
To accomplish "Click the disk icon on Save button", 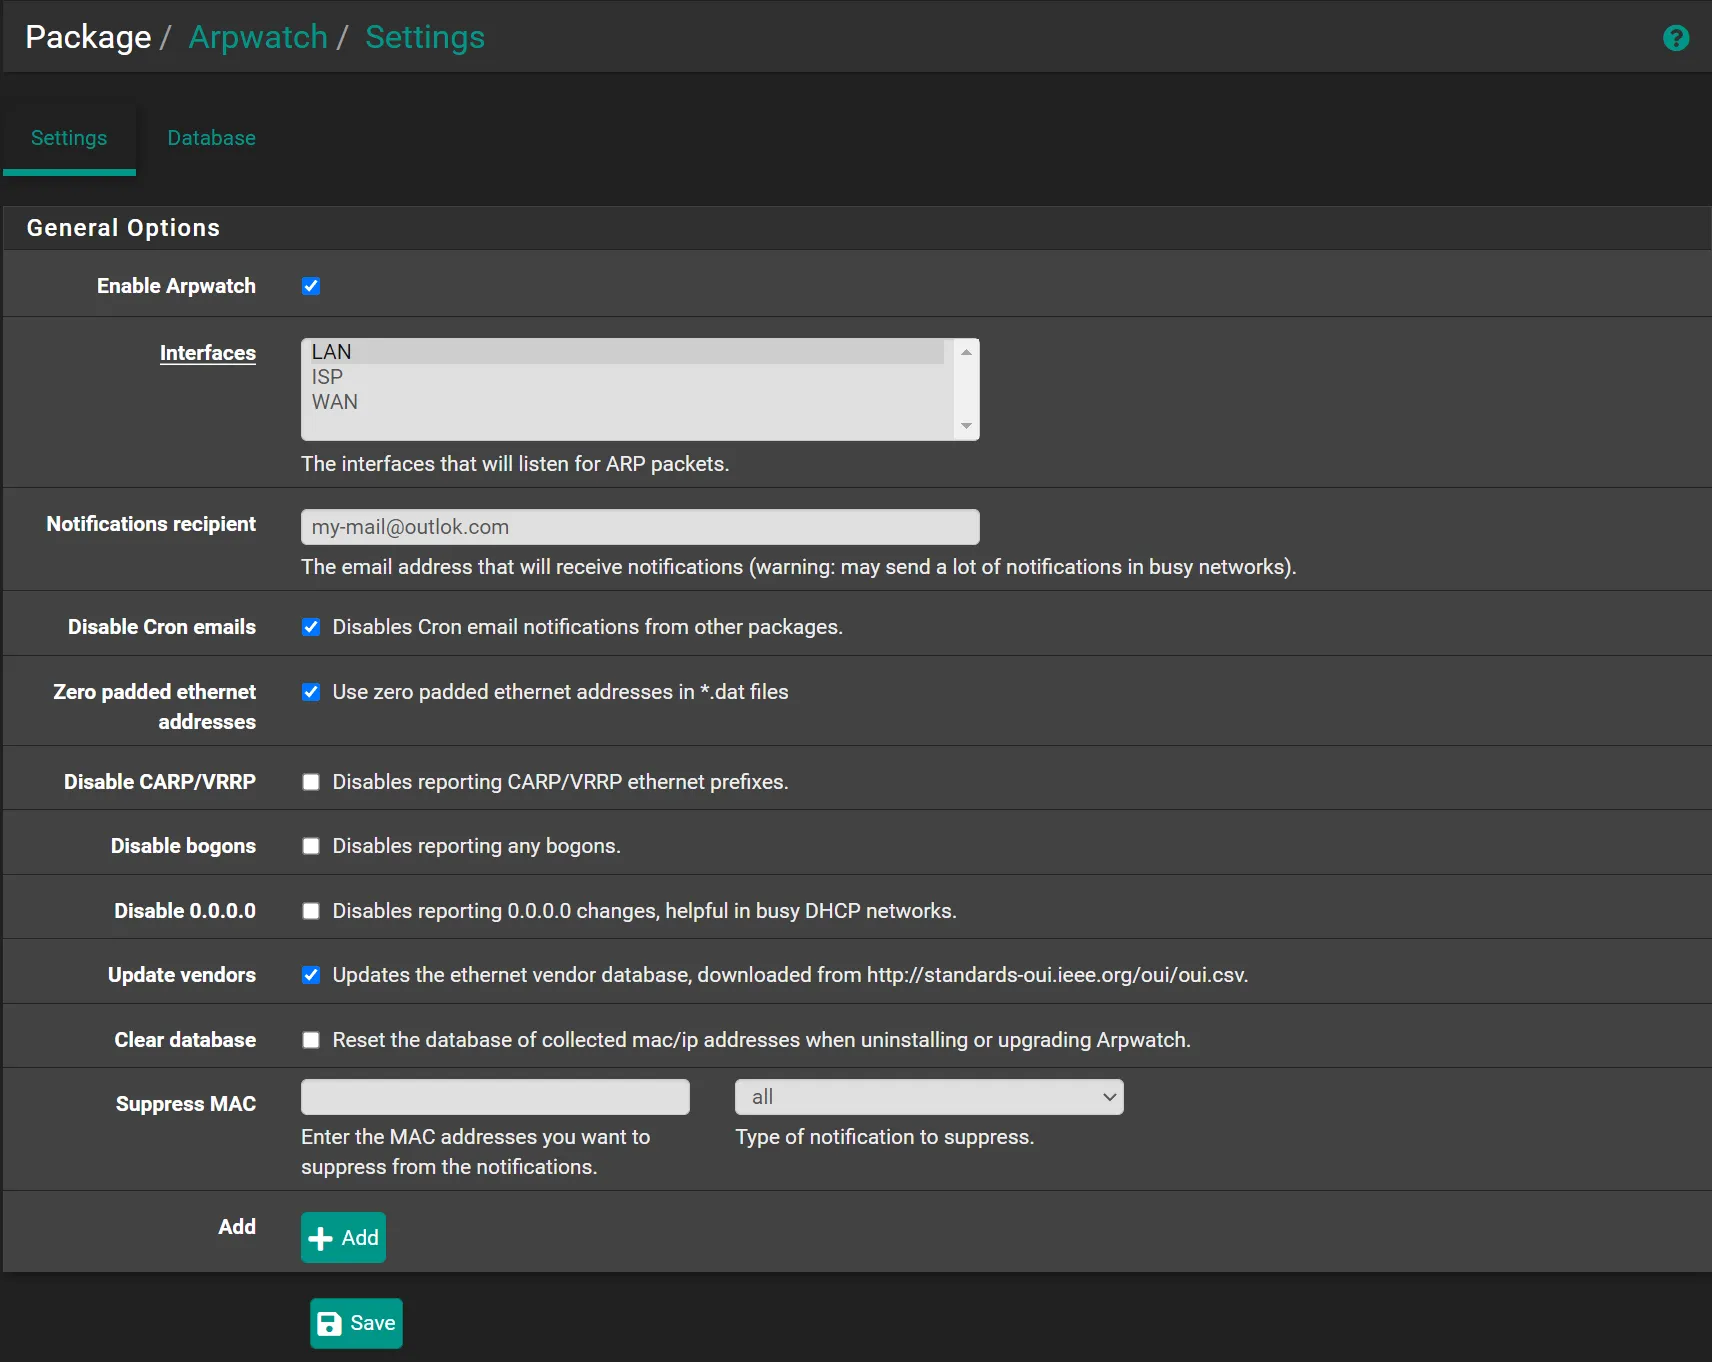I will (330, 1323).
